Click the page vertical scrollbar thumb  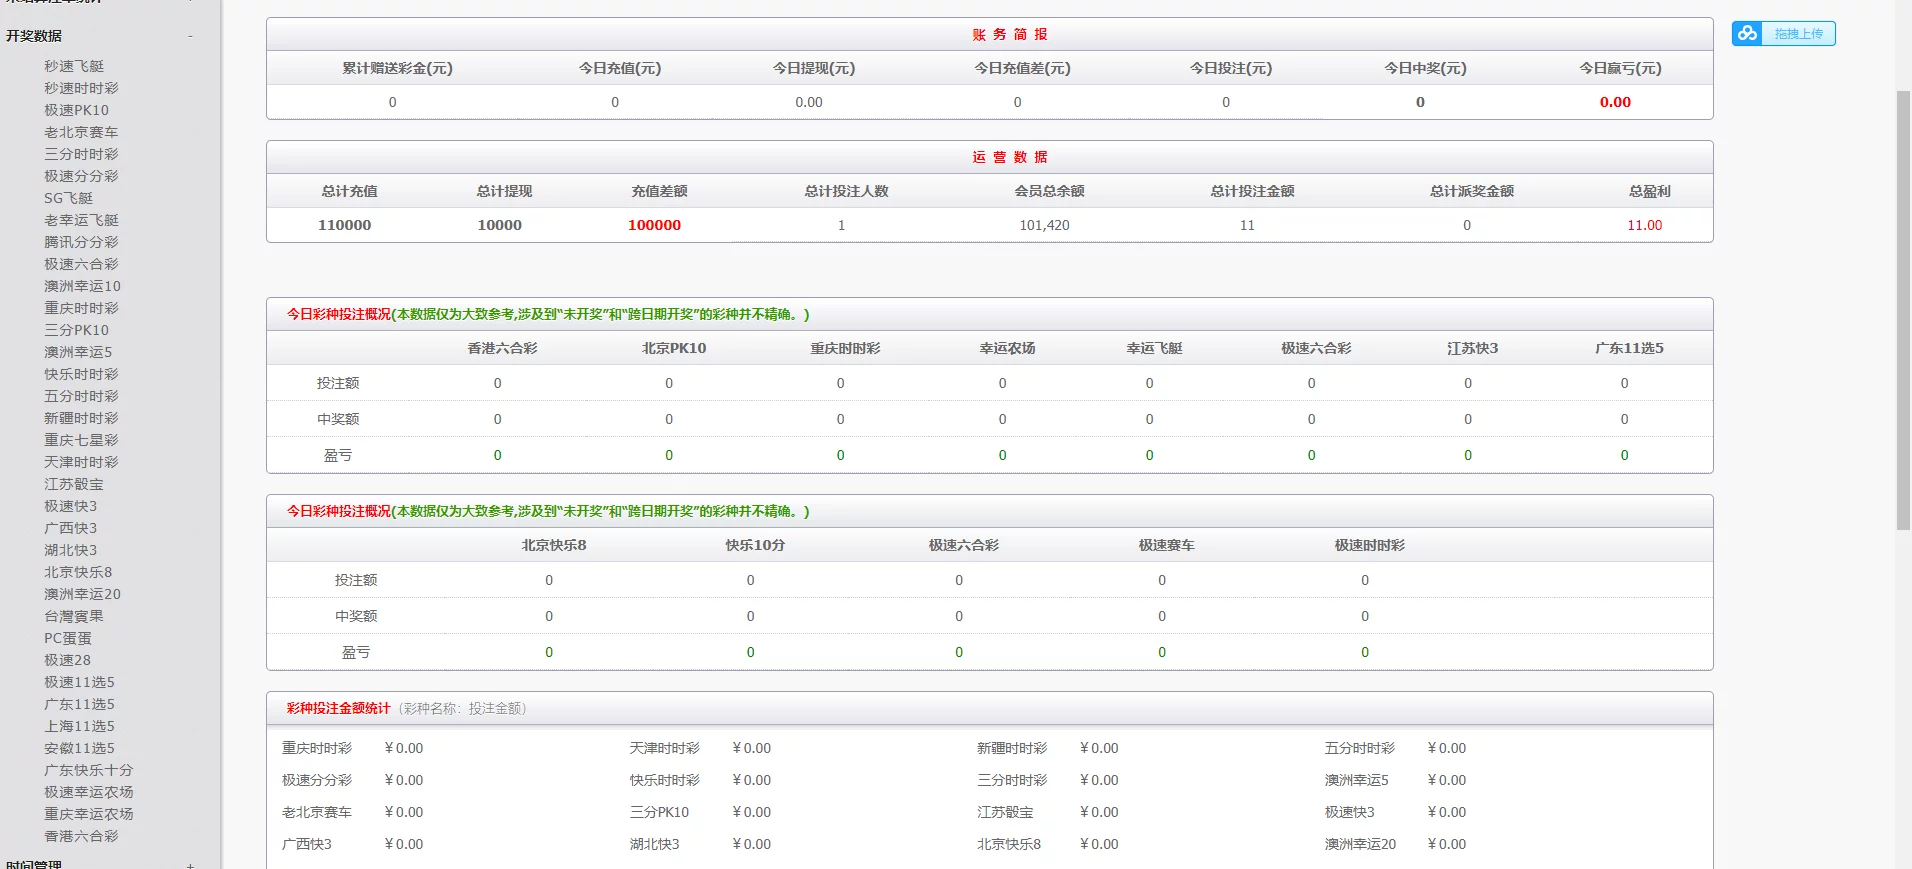tap(1903, 310)
